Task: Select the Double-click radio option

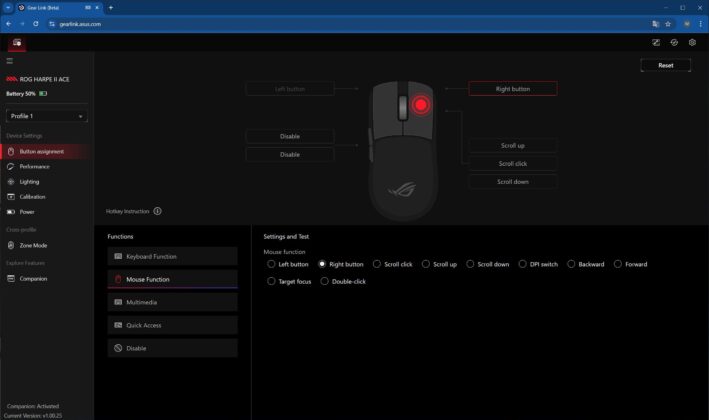Action: pyautogui.click(x=324, y=281)
